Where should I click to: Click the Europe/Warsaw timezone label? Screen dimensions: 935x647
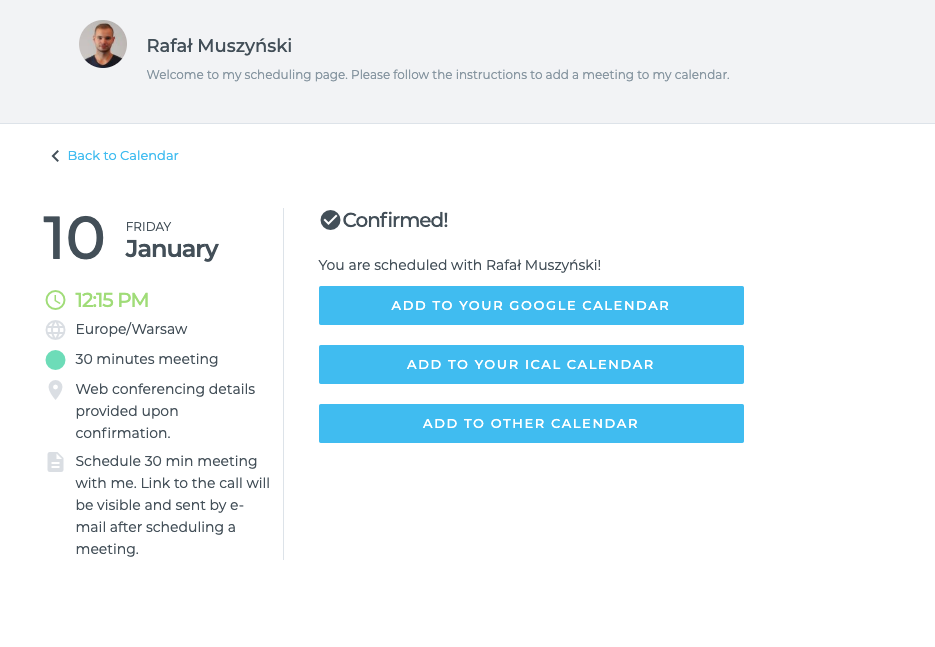131,329
